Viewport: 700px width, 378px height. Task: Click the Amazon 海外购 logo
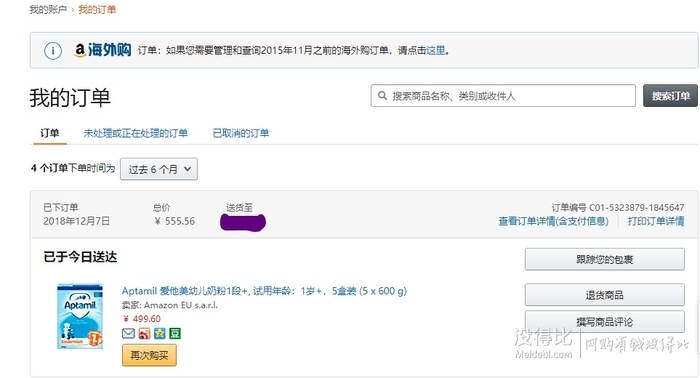[x=103, y=50]
